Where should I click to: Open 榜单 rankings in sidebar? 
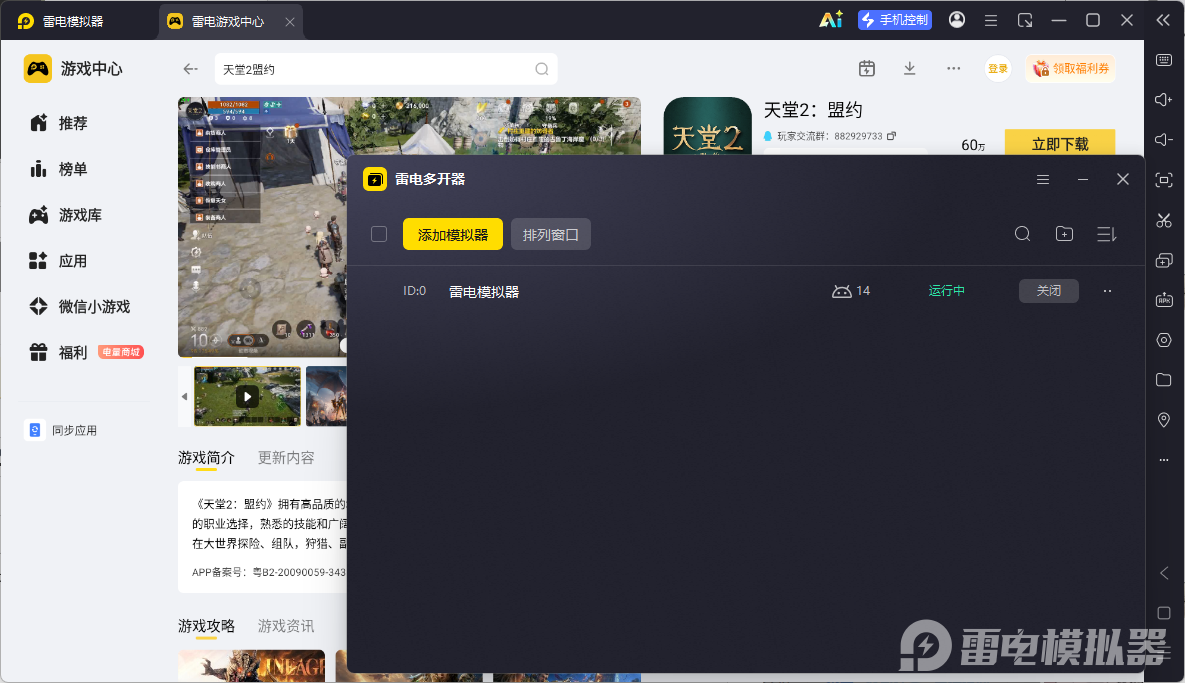[58, 169]
